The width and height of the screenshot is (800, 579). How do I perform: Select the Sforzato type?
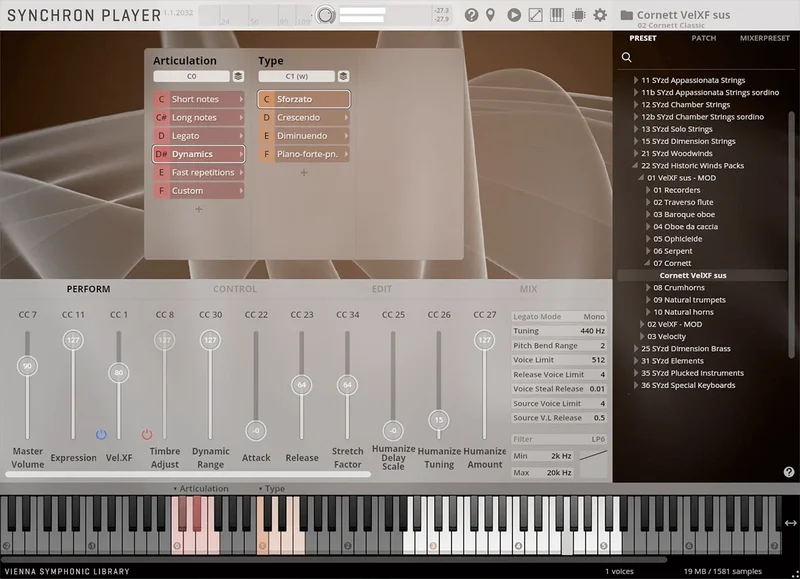[304, 99]
